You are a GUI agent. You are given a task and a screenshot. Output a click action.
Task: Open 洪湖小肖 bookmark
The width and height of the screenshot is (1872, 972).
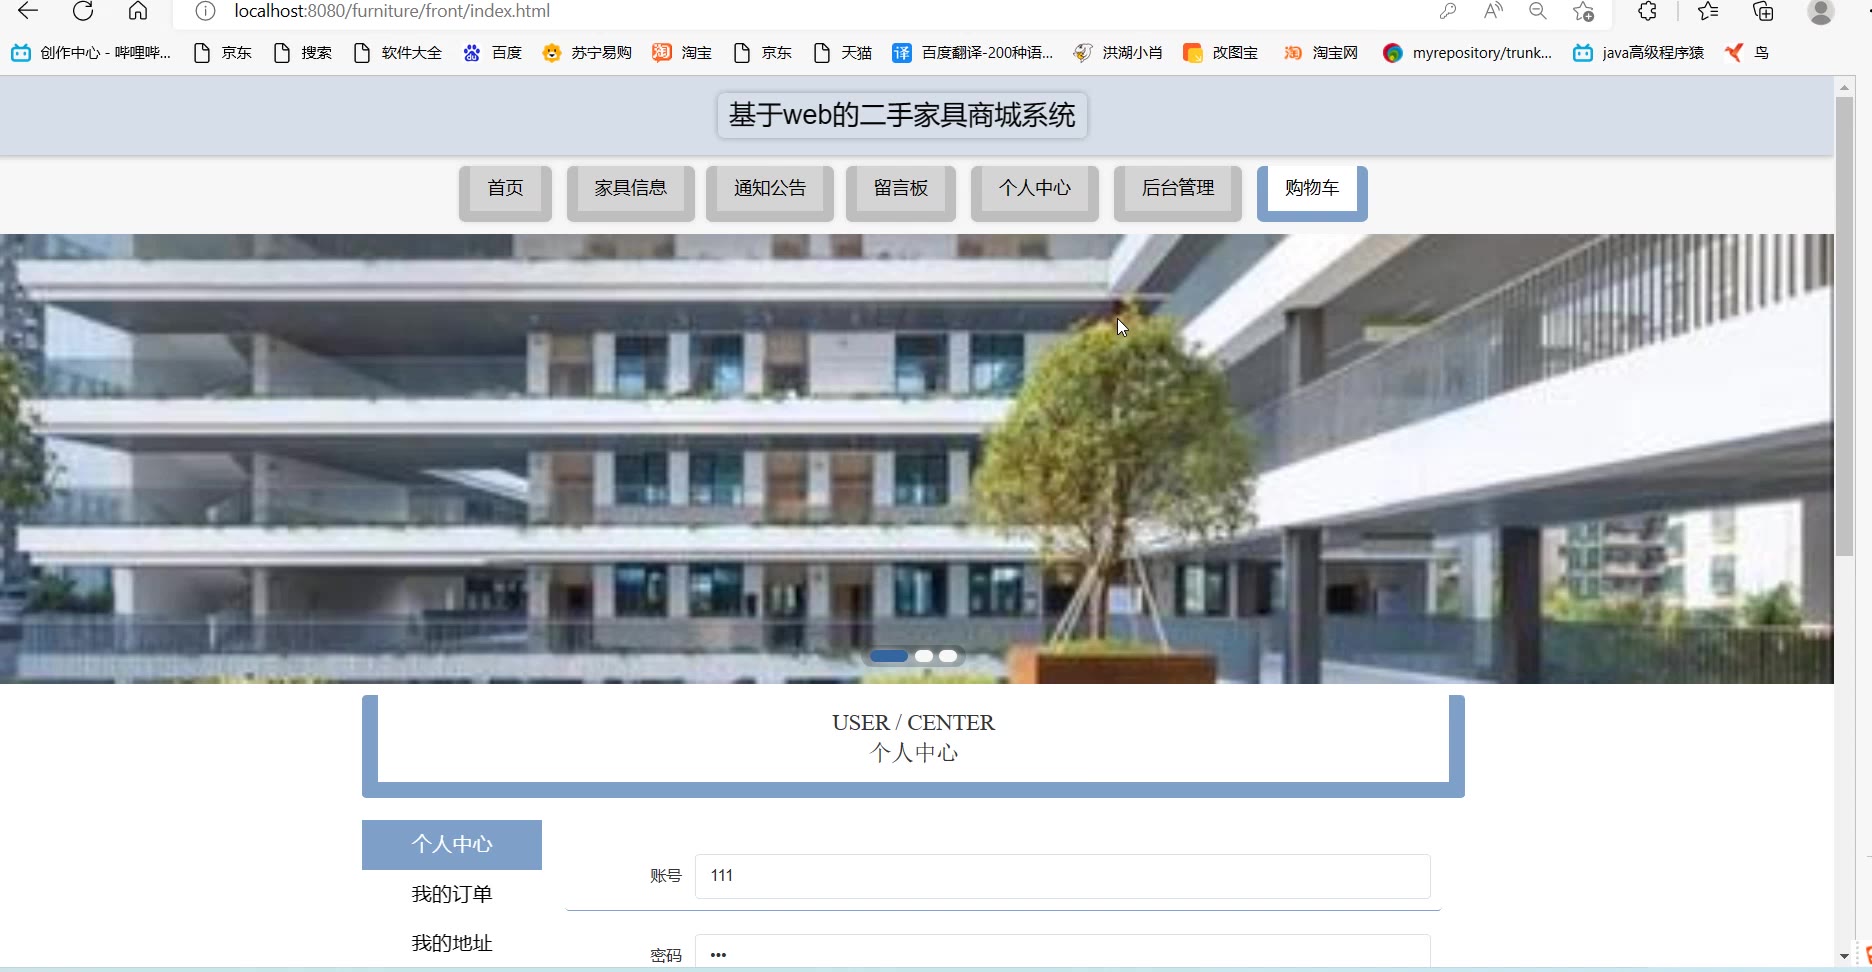(1118, 53)
